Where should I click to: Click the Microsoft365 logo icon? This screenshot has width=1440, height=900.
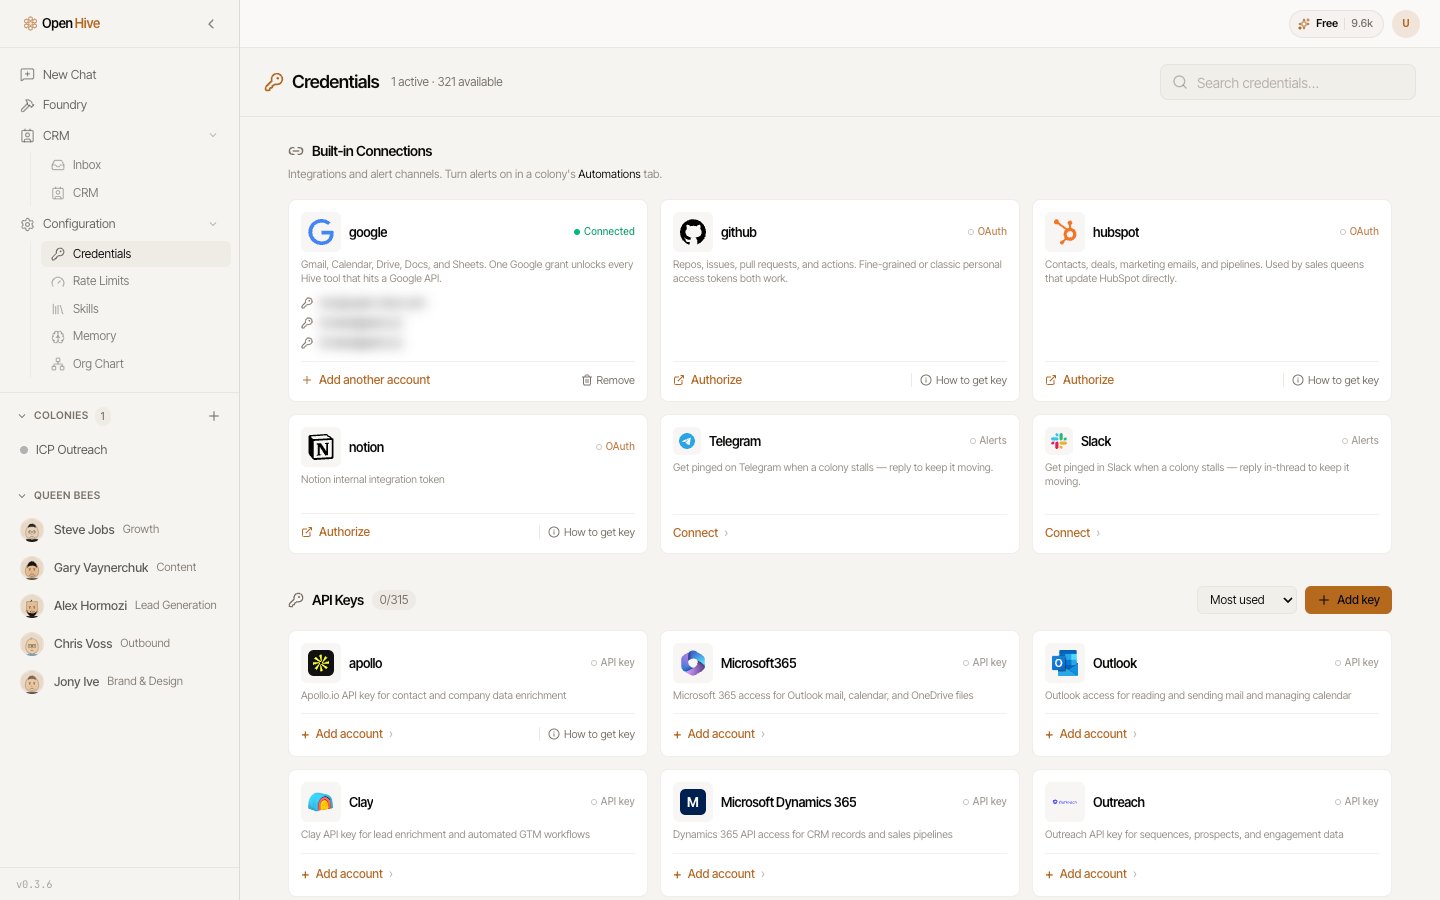click(693, 663)
